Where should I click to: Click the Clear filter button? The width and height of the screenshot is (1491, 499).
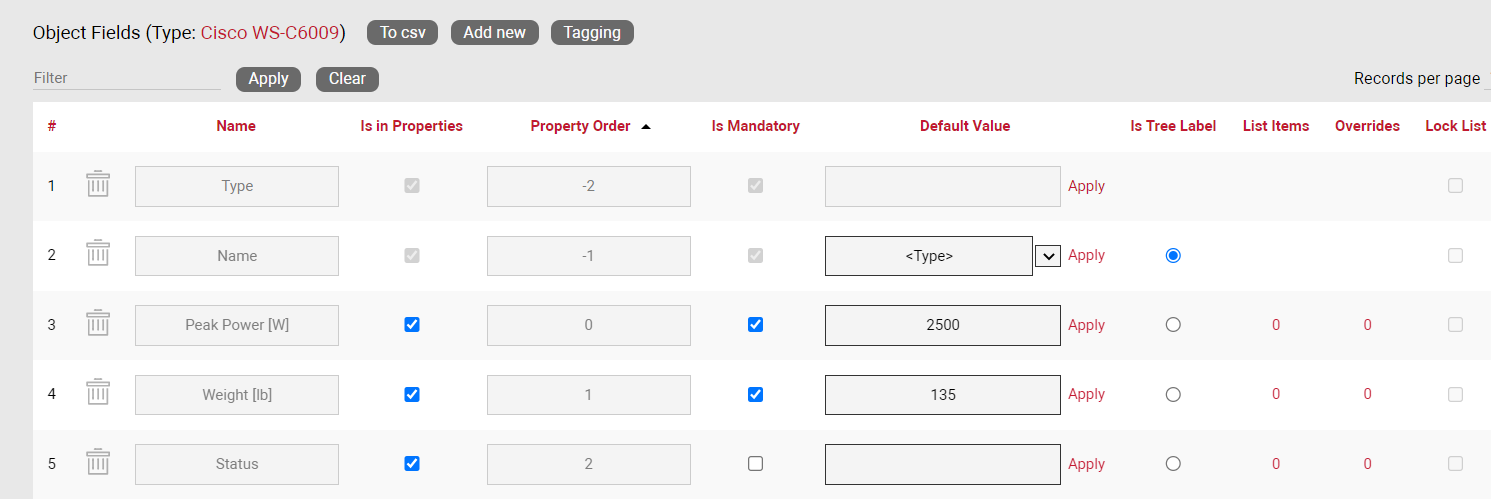[347, 79]
